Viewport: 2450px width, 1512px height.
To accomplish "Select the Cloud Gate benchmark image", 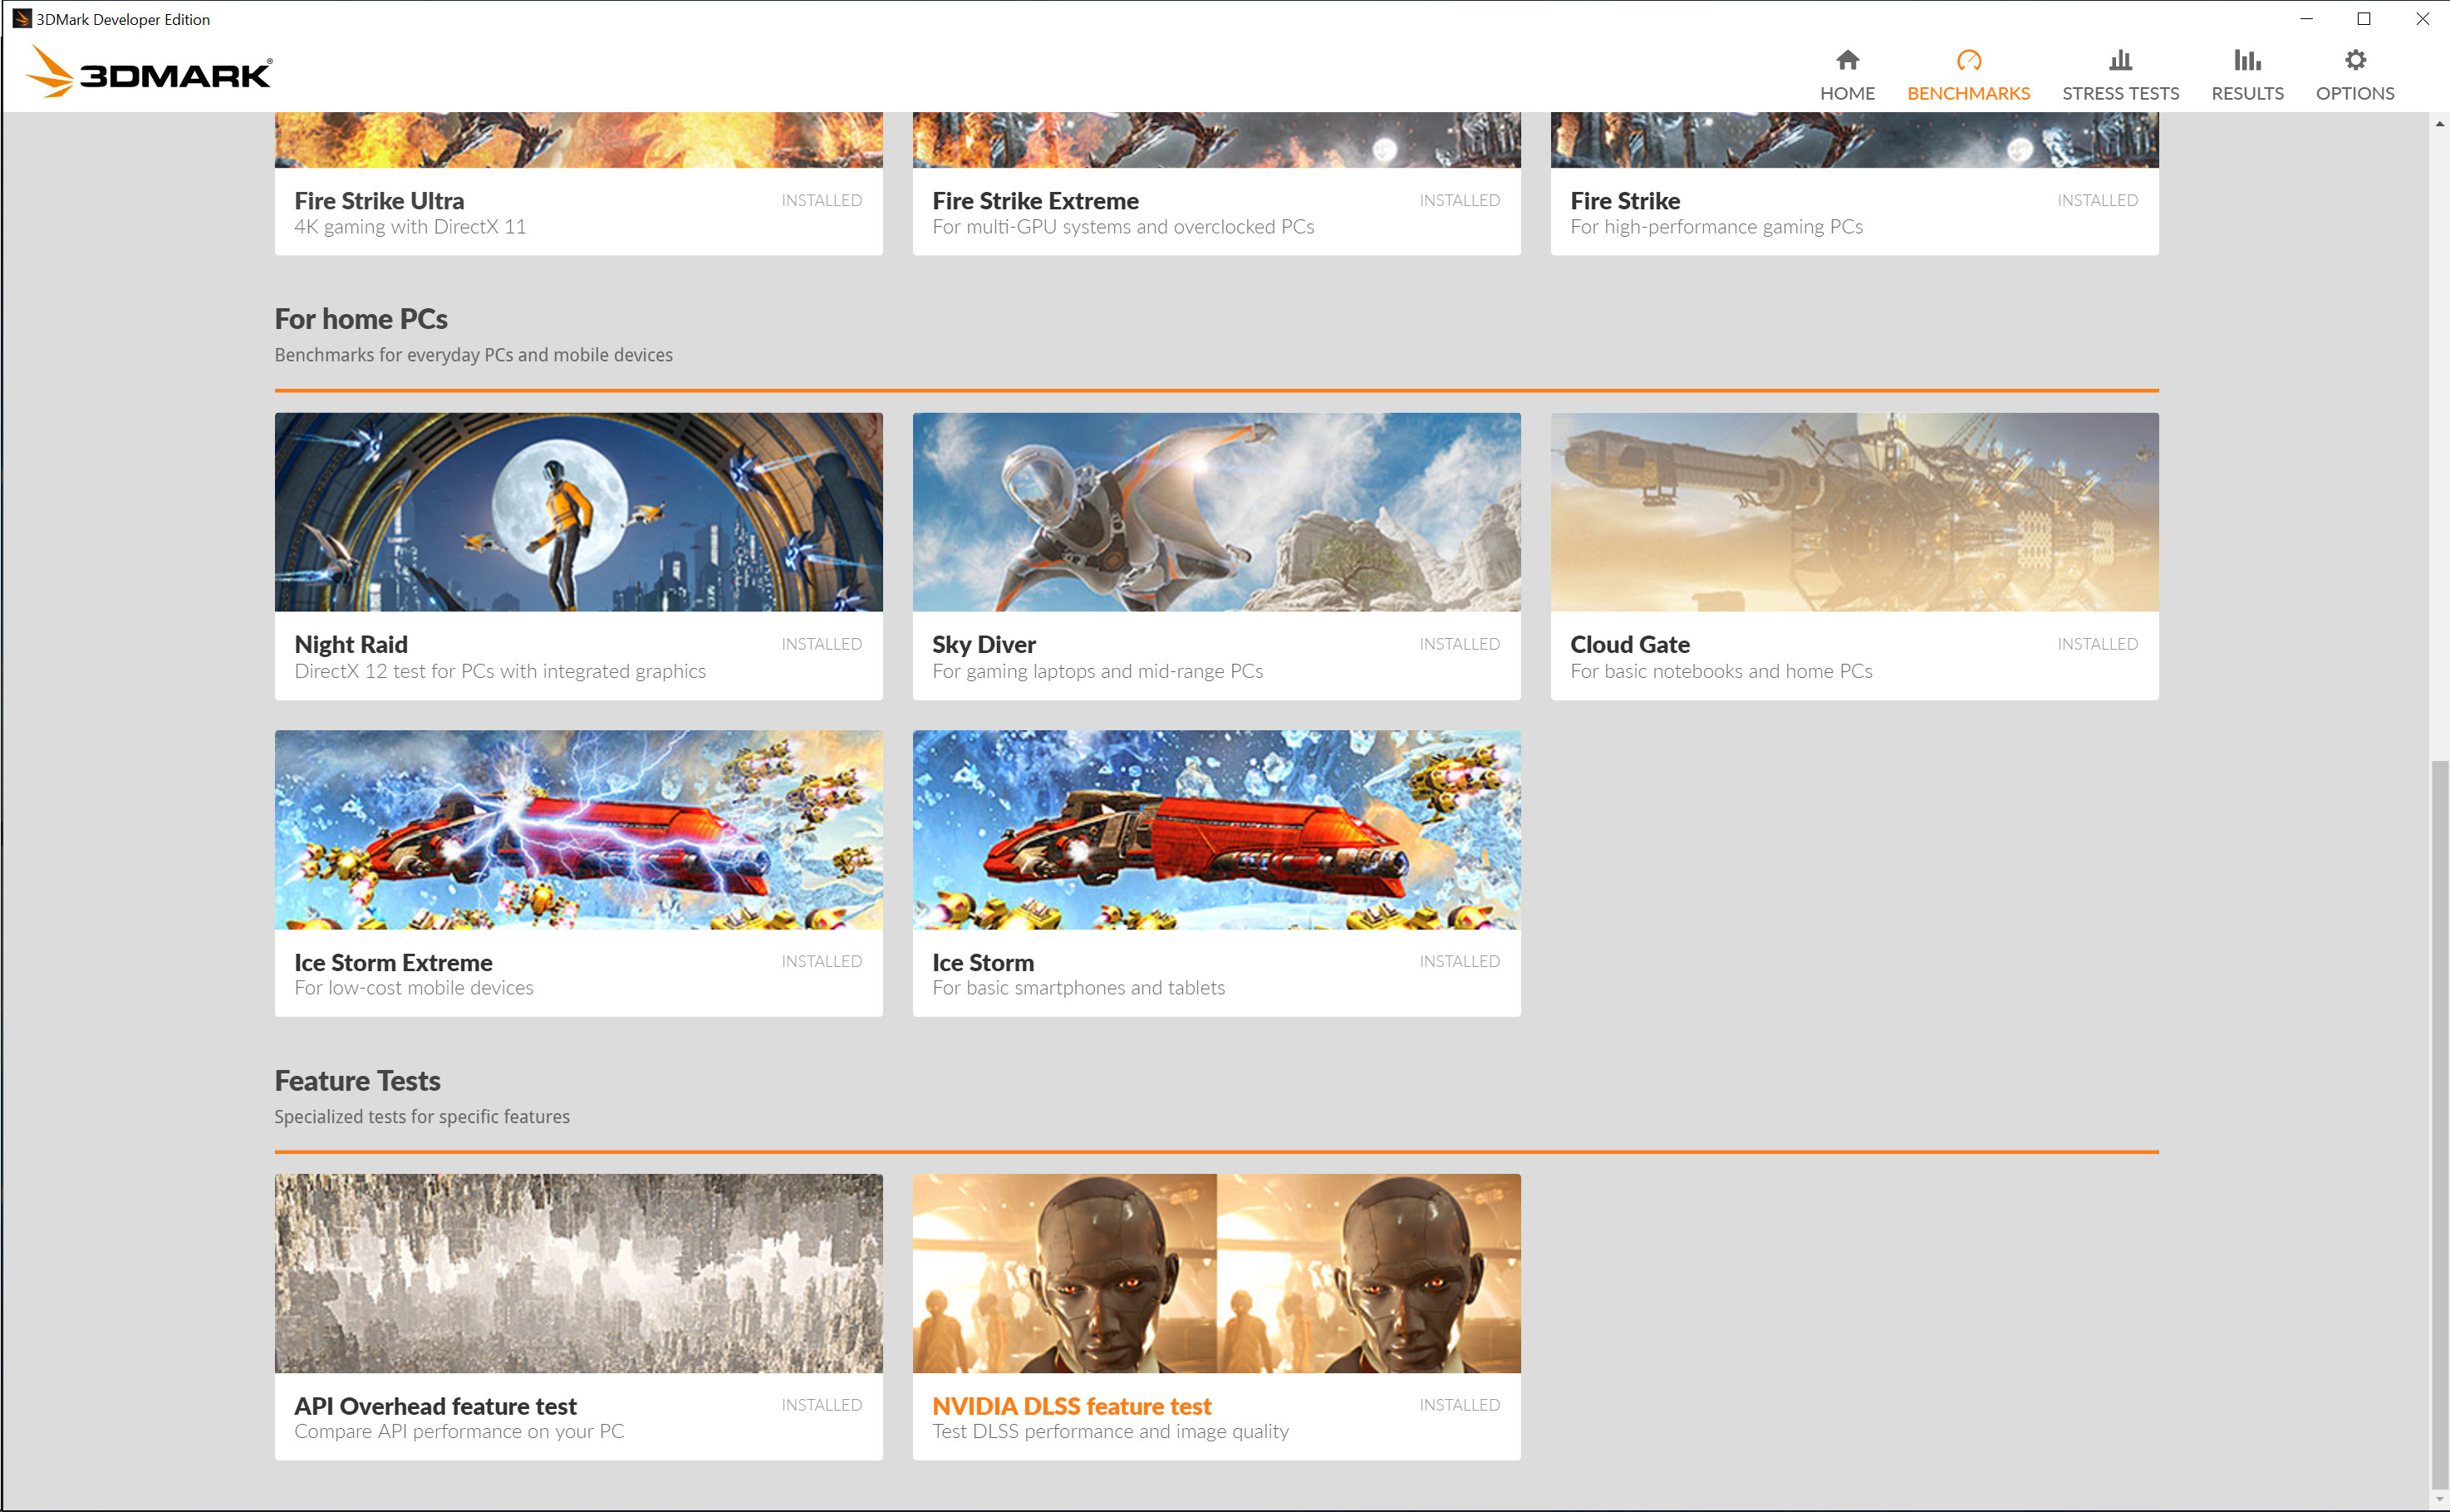I will [1853, 512].
